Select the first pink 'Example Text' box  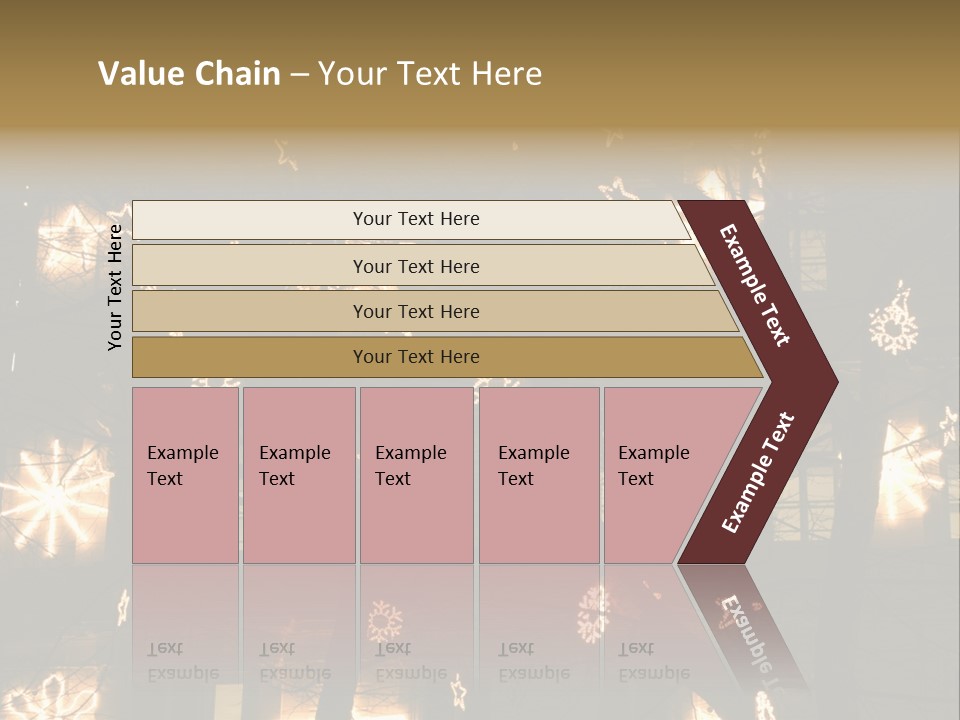coord(186,475)
